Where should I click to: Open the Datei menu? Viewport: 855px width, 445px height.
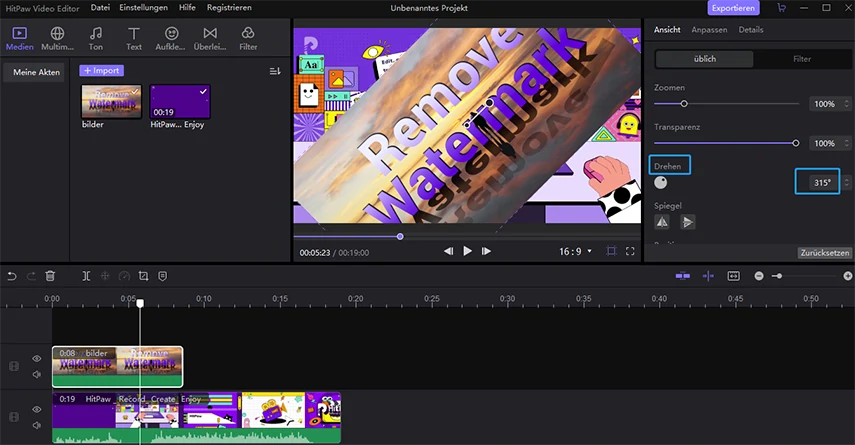point(100,8)
